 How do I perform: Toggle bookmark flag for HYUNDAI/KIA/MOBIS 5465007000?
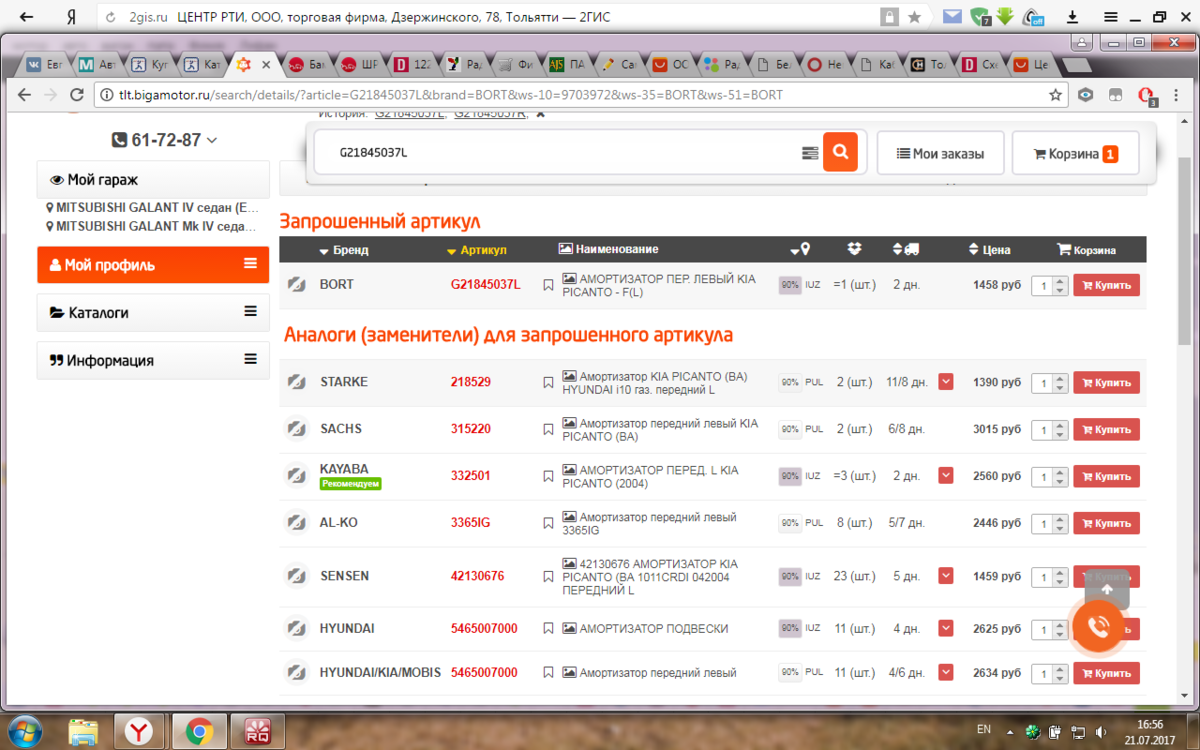pyautogui.click(x=548, y=673)
